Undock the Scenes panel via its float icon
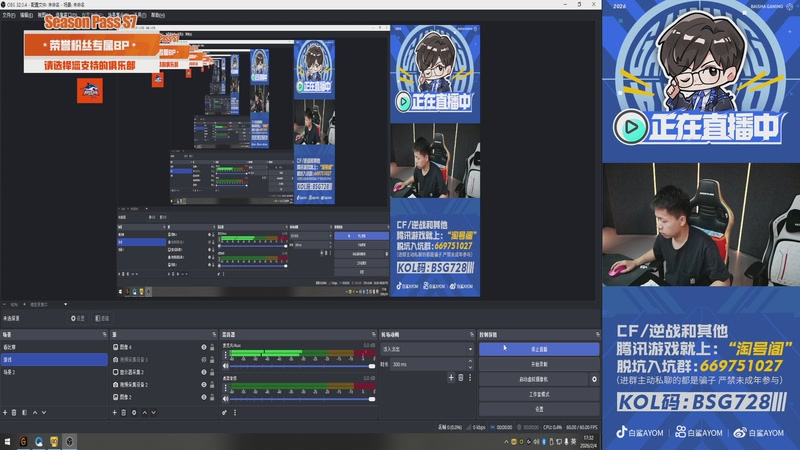Image resolution: width=800 pixels, height=450 pixels. point(105,335)
